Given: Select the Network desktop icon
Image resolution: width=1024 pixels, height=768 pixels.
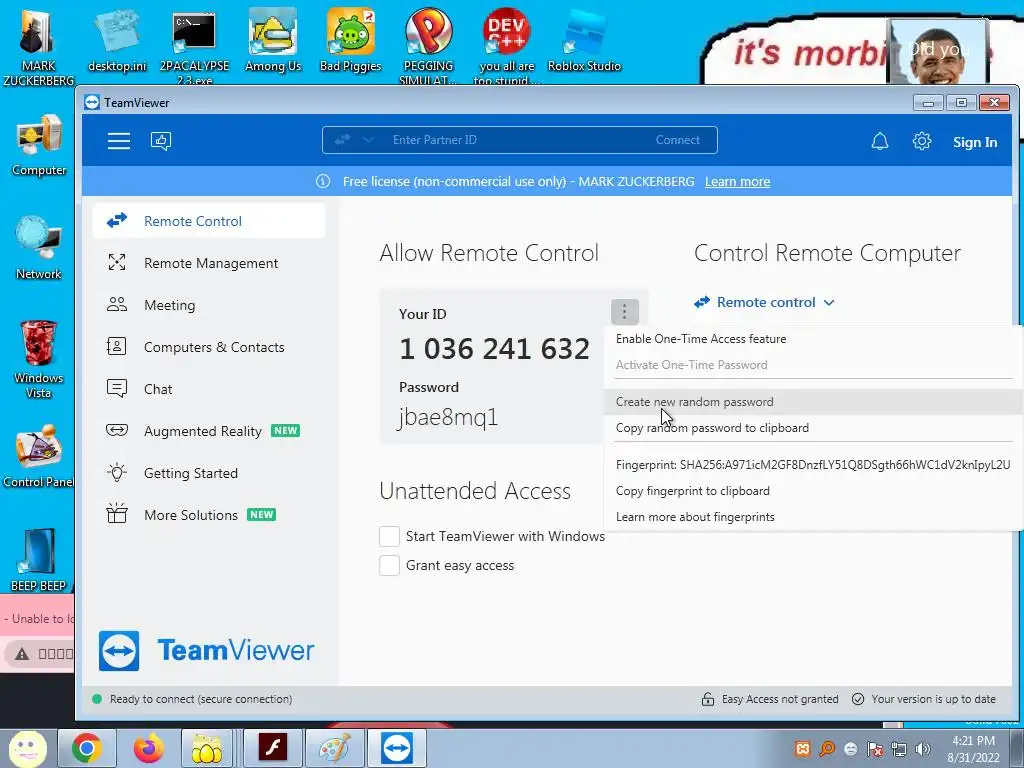Looking at the screenshot, I should click(39, 248).
